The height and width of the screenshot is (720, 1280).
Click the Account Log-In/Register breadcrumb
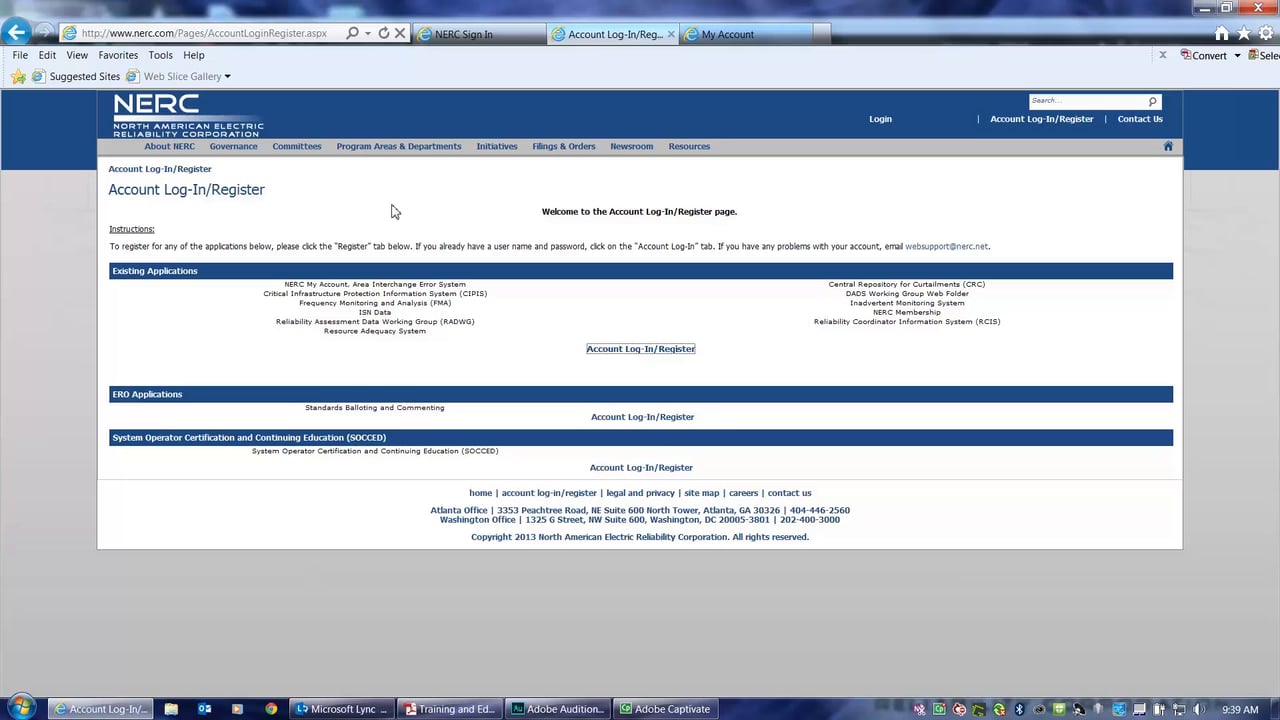click(x=160, y=169)
